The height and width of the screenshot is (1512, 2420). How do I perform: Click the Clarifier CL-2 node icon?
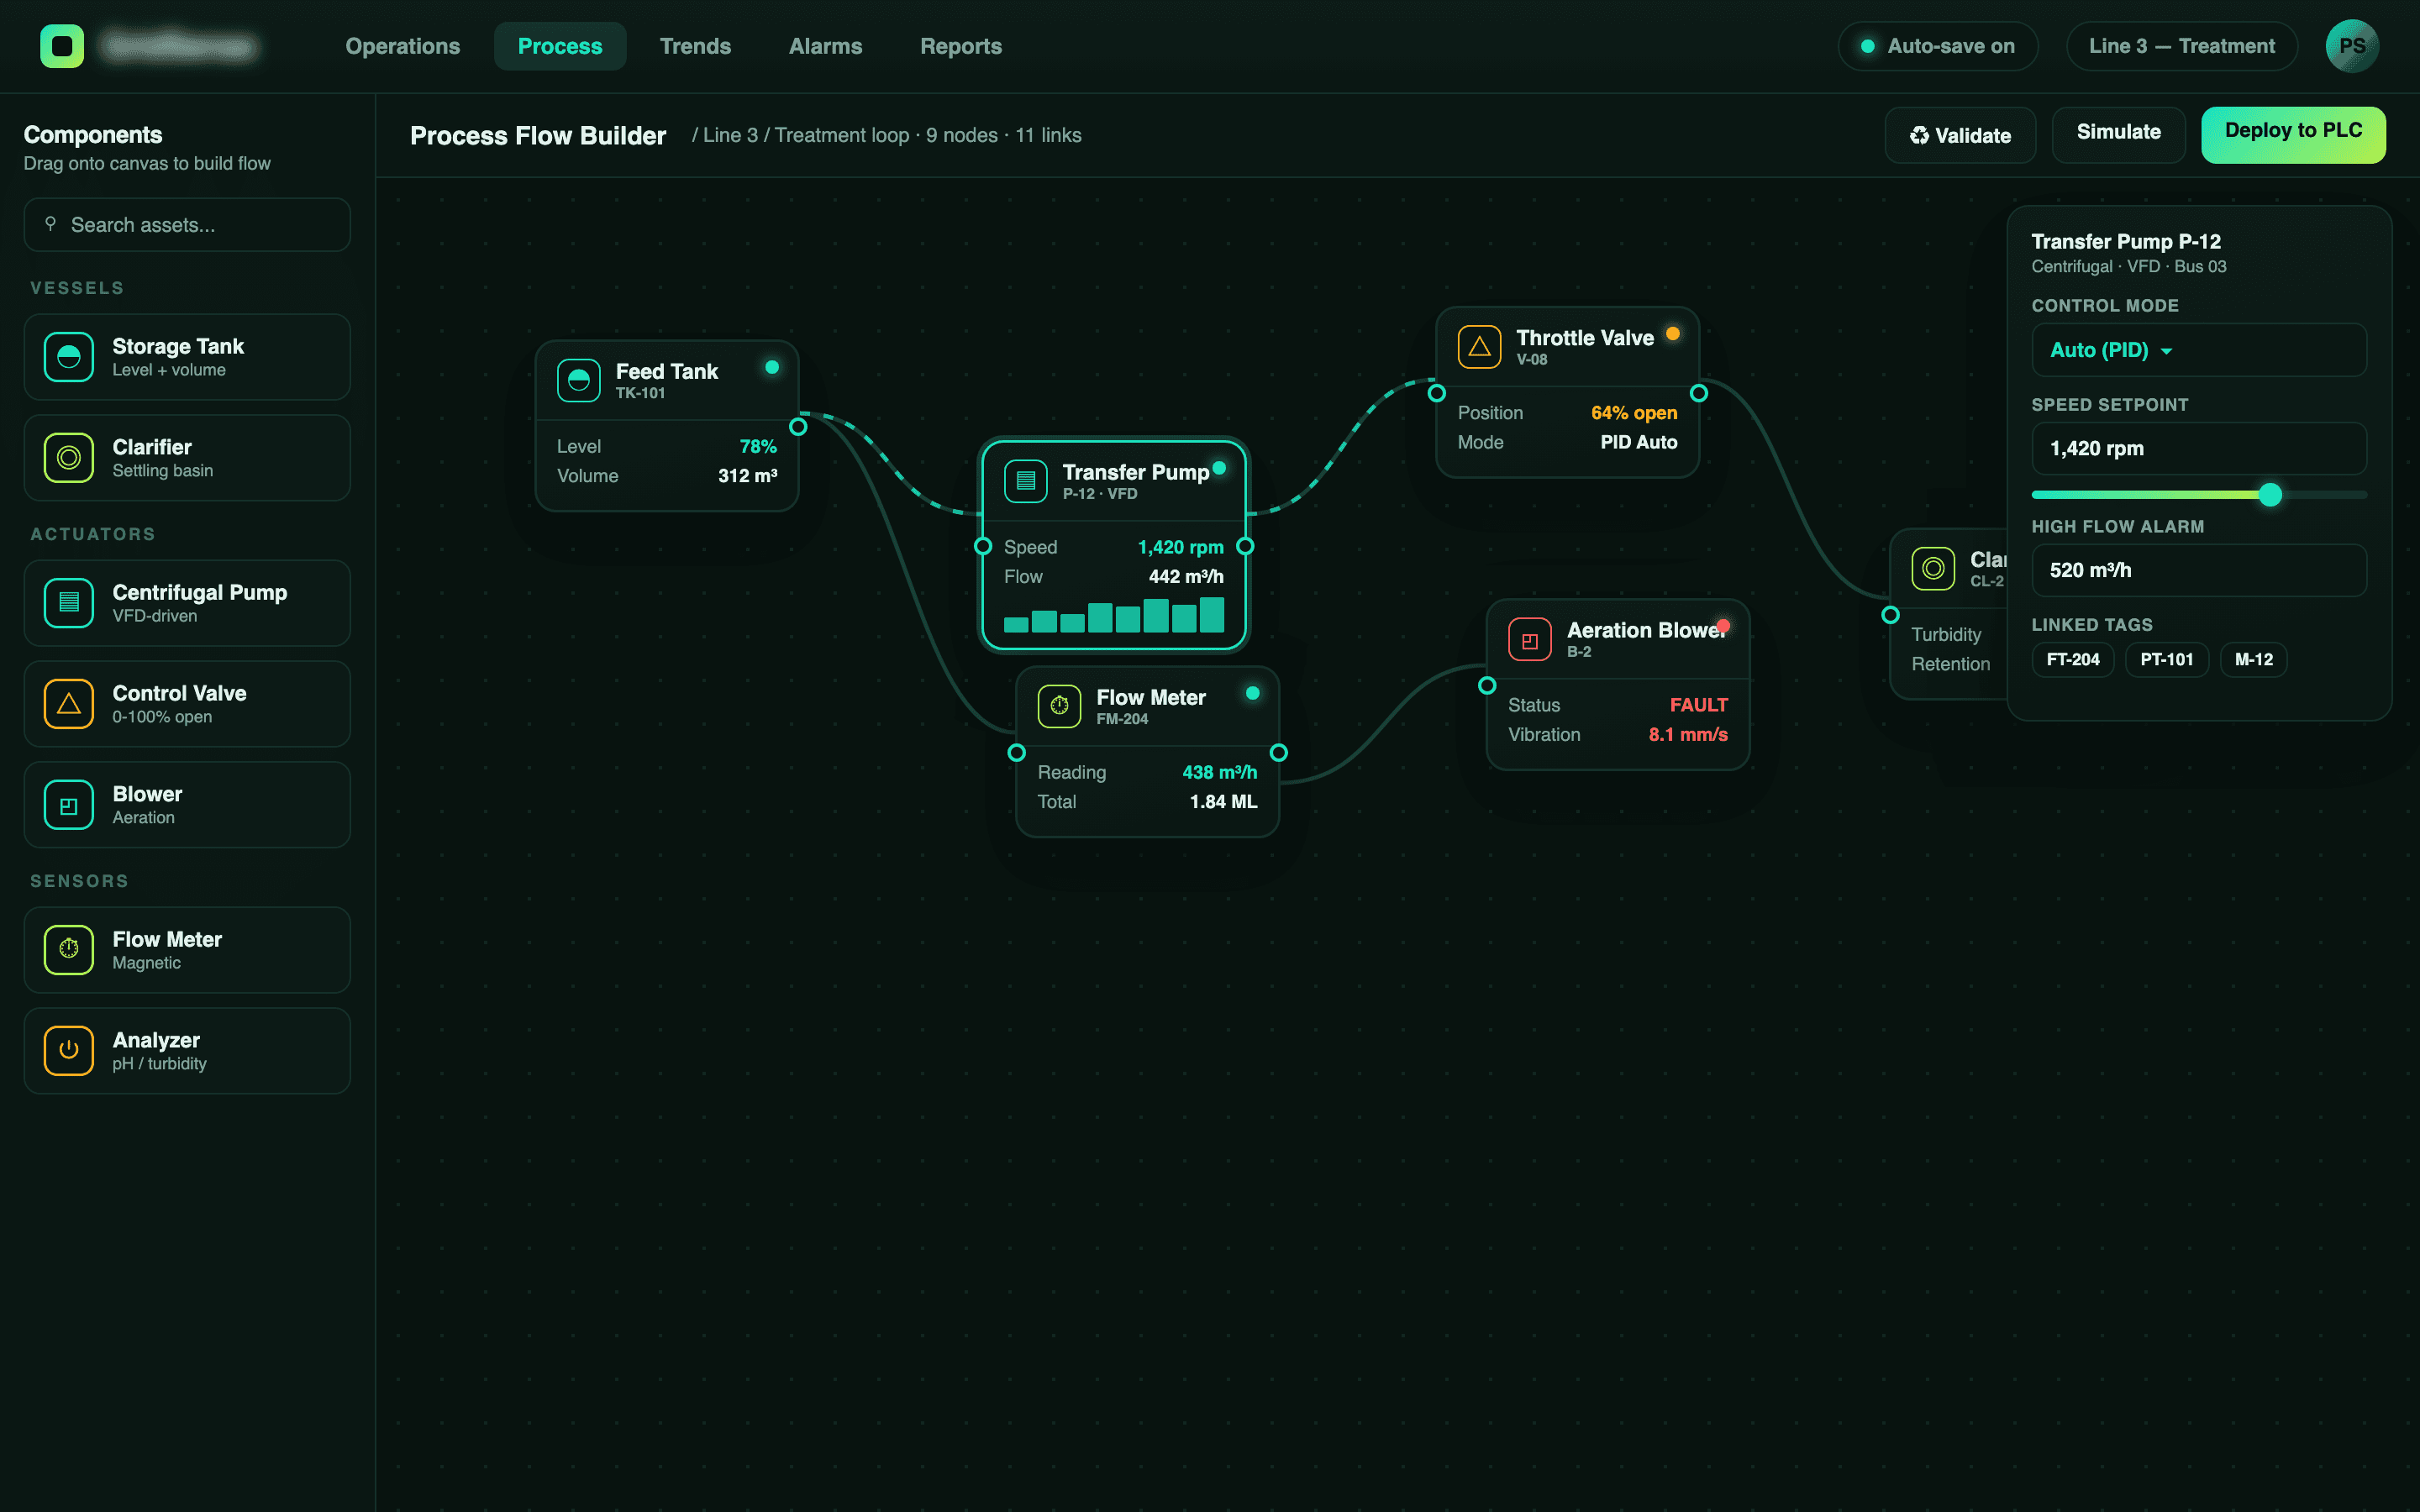click(x=1933, y=569)
